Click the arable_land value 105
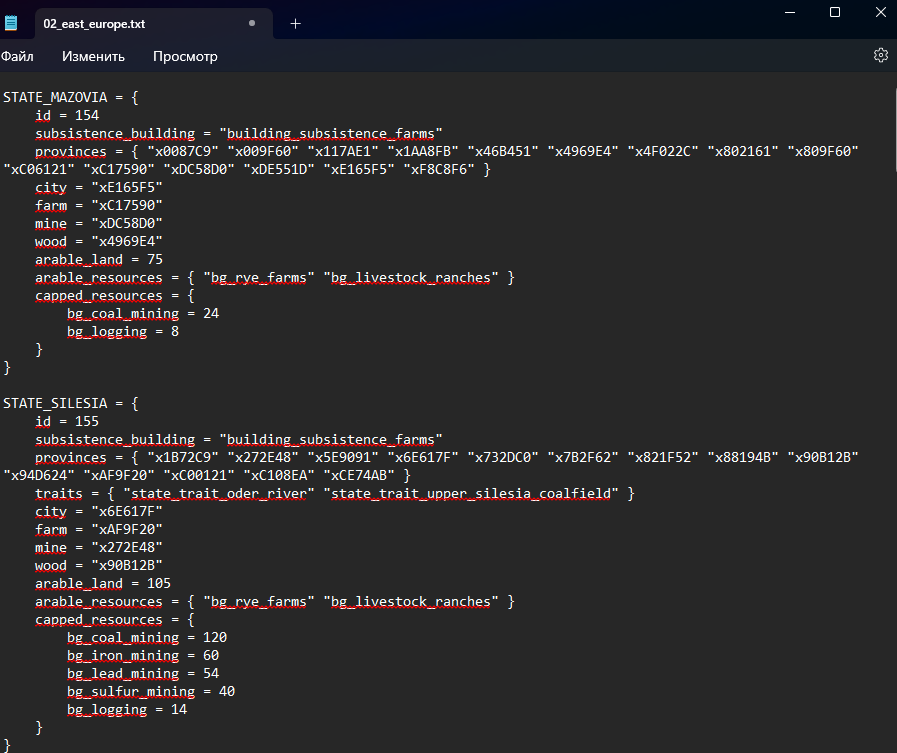This screenshot has width=897, height=753. click(x=159, y=584)
